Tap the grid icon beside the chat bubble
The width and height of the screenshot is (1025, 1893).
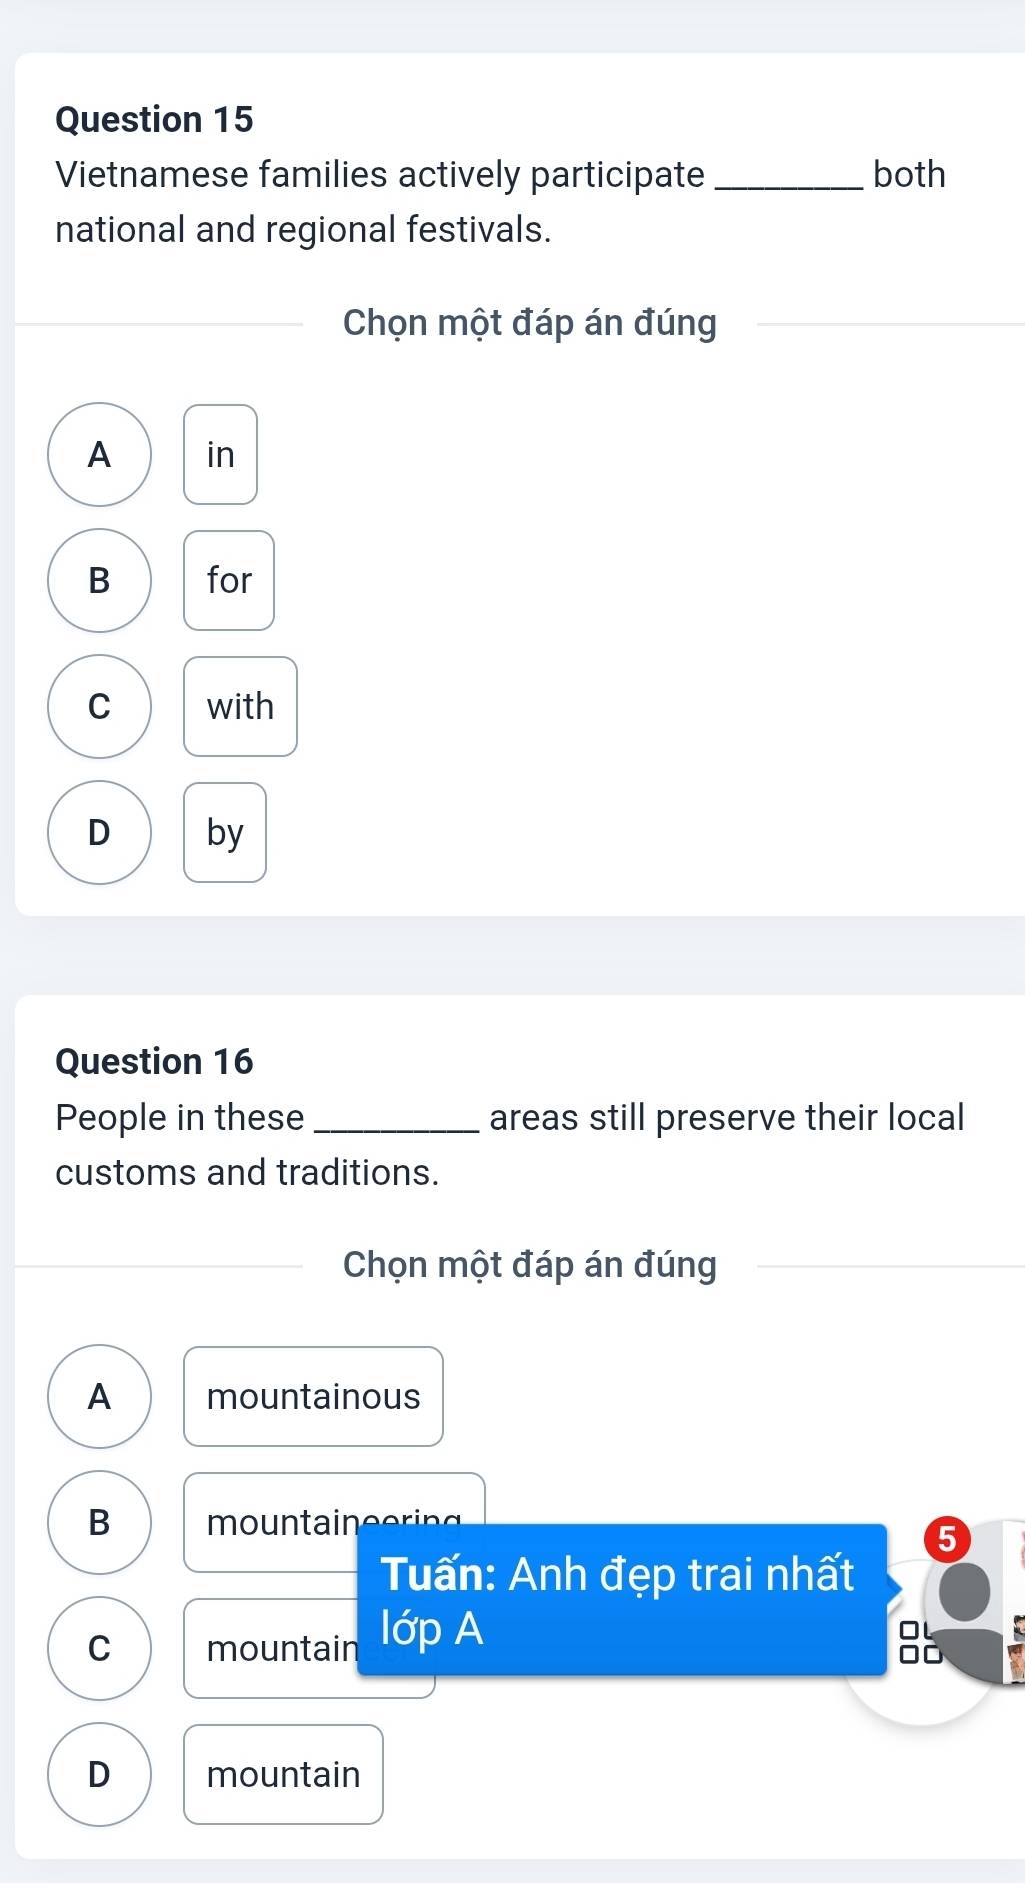point(920,1642)
